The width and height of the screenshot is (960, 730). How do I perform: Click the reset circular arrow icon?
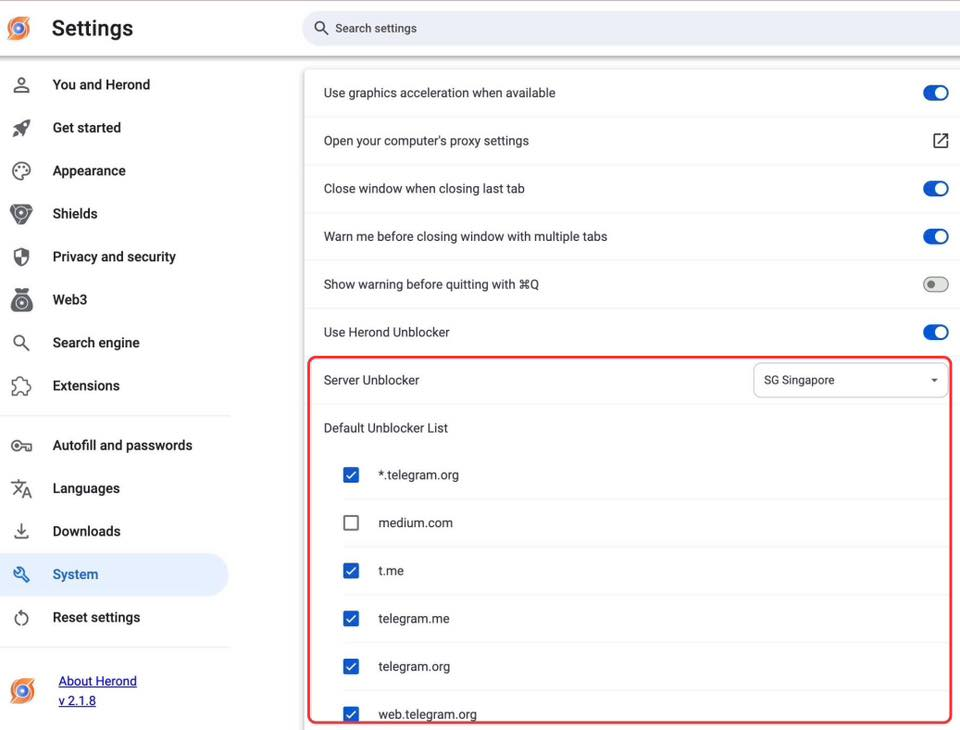click(x=21, y=617)
